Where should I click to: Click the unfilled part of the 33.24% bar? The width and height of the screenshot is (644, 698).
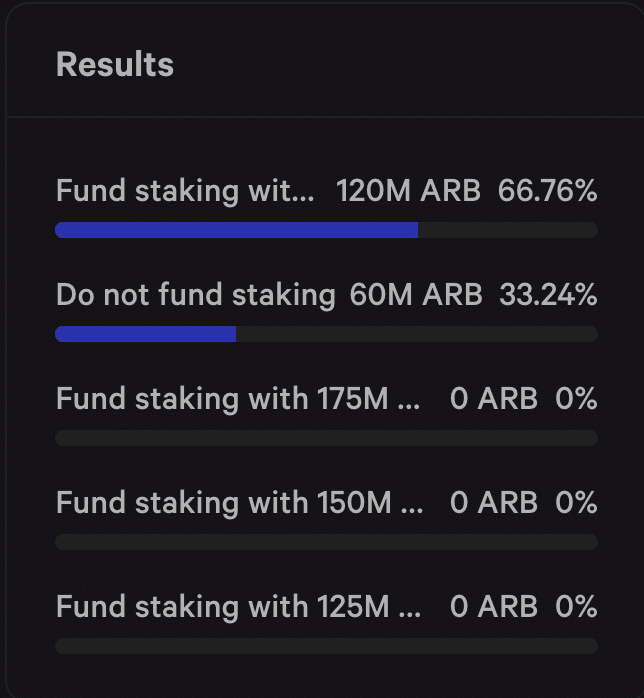pos(417,334)
